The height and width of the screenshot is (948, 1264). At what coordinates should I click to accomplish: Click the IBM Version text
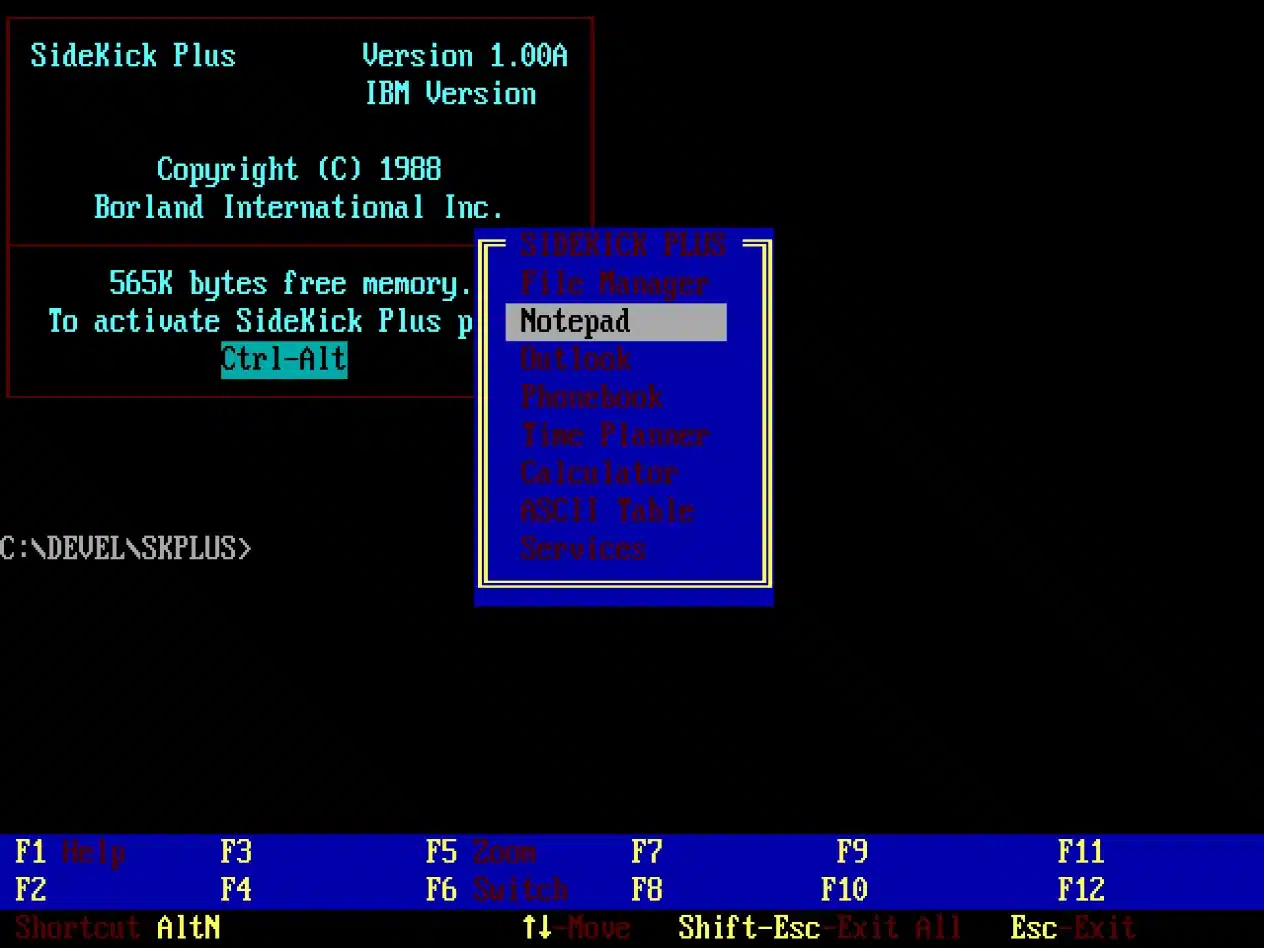(450, 94)
